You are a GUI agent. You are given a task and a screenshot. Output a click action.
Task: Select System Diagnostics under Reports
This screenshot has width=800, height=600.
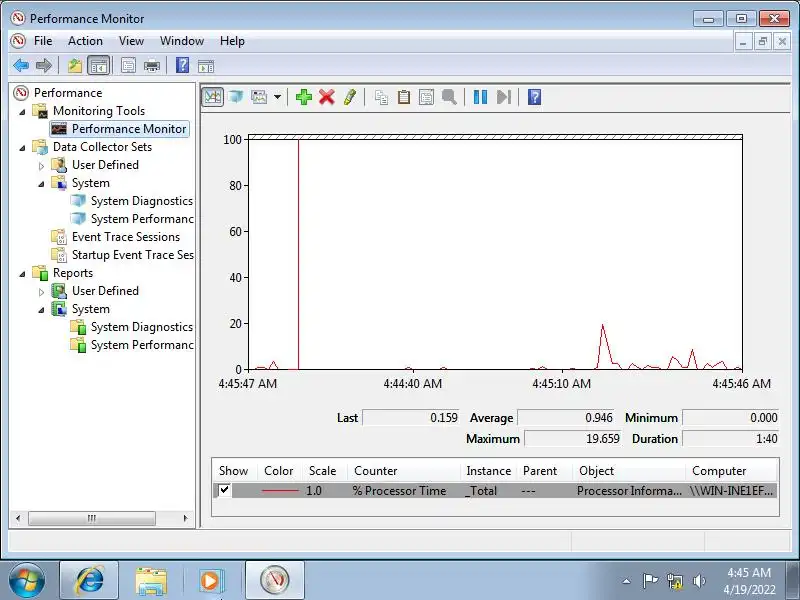pos(142,327)
